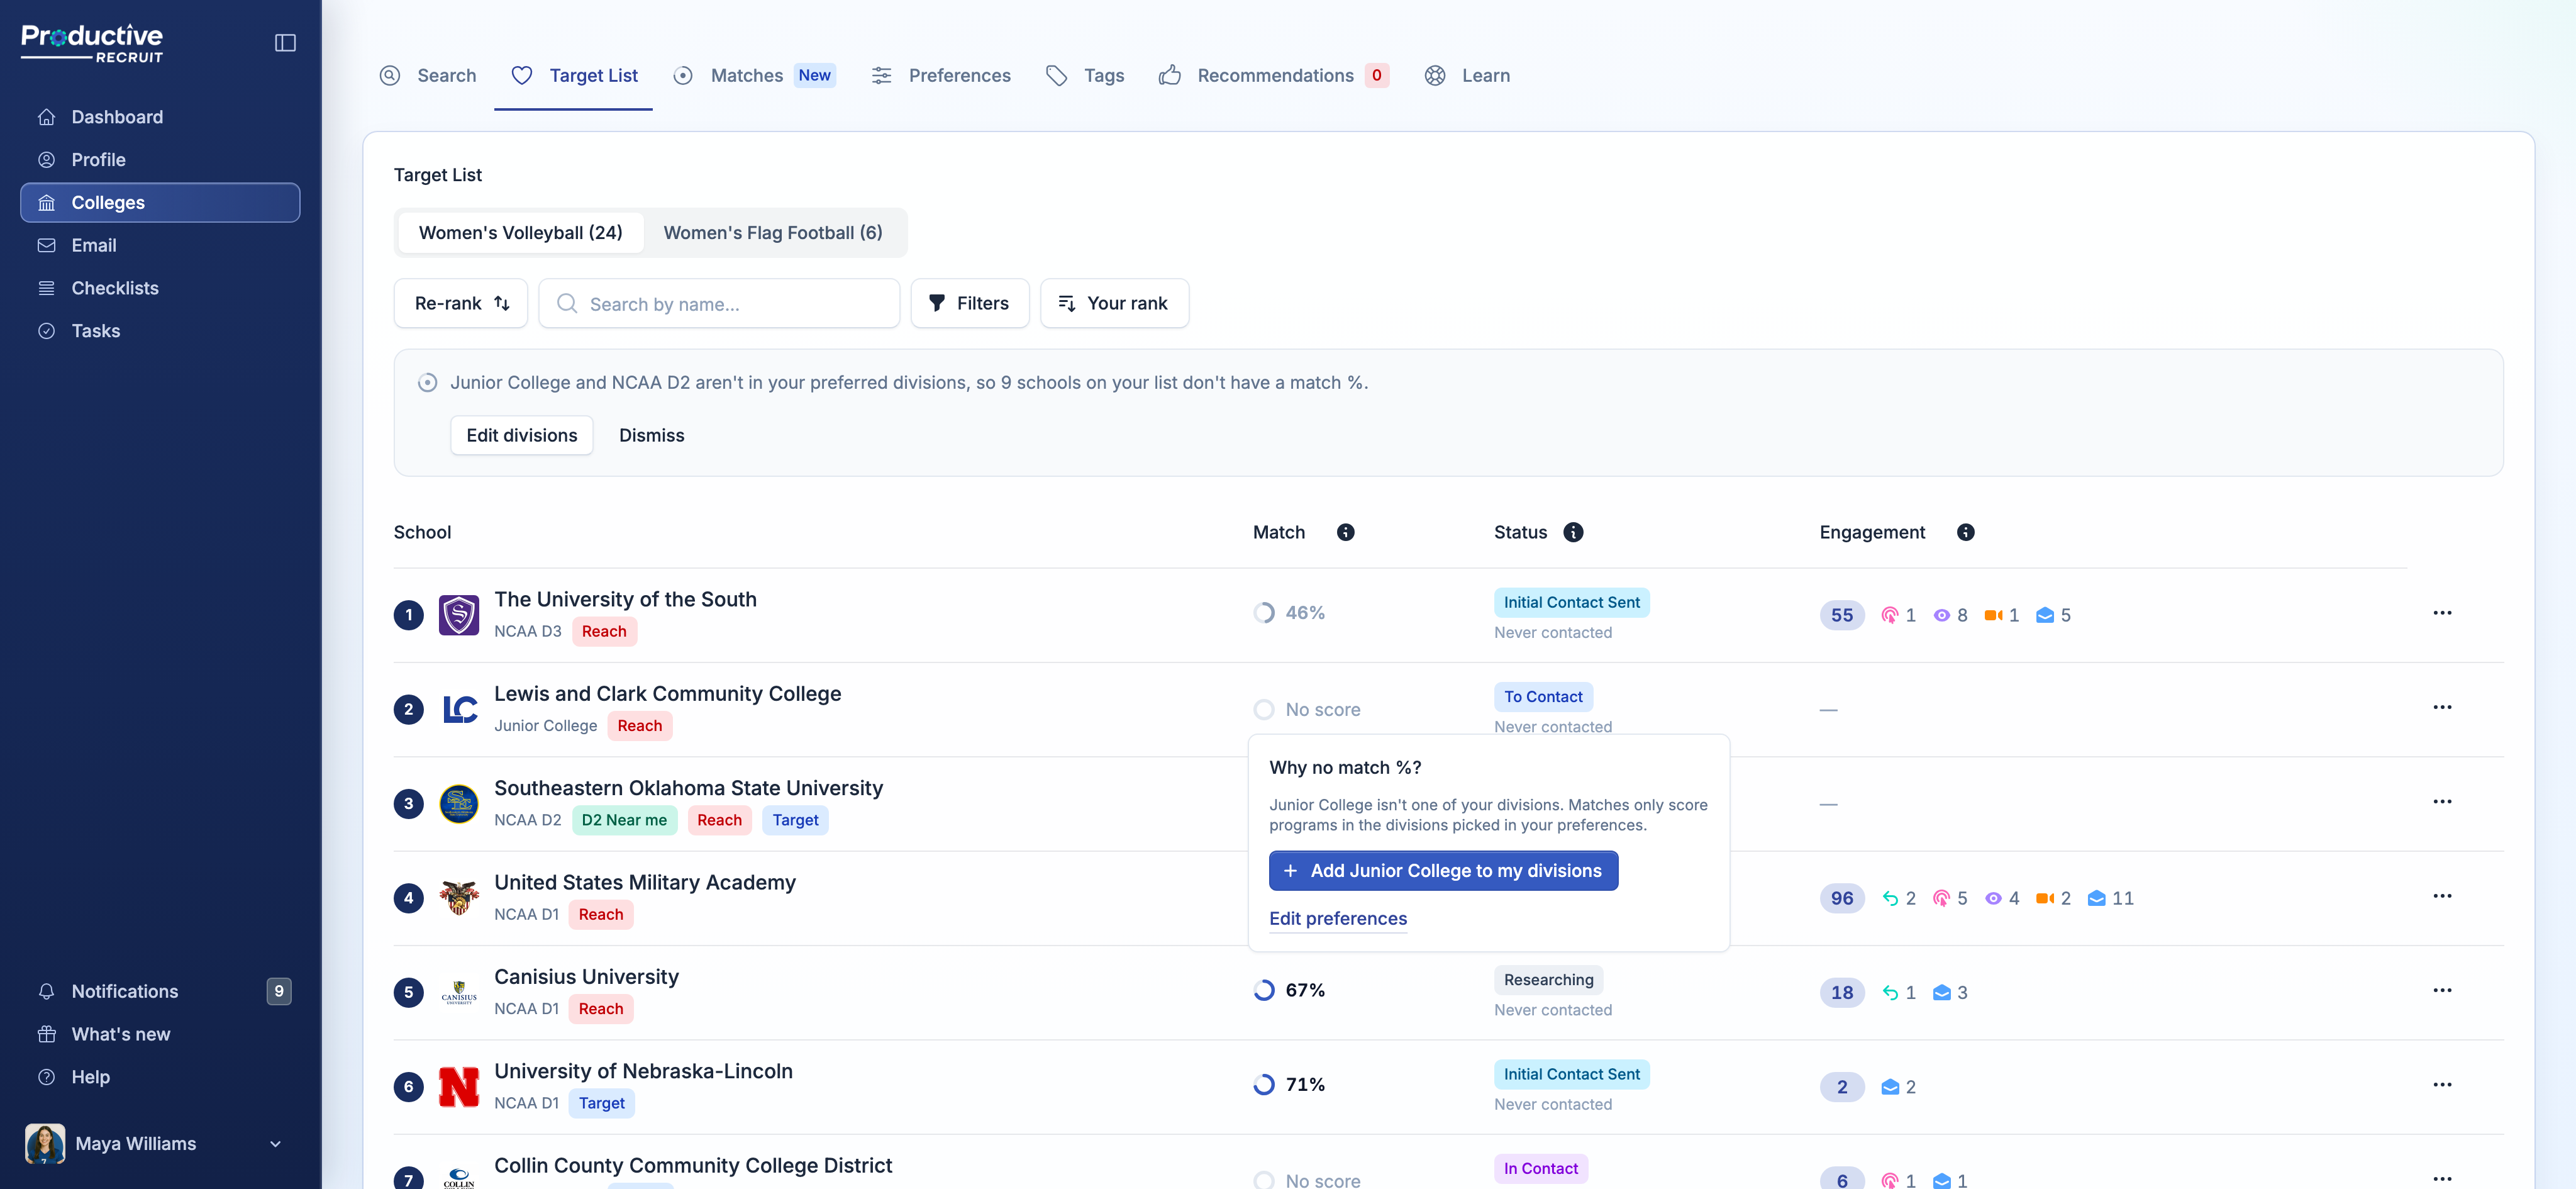Open more options for United States Military Academy
This screenshot has width=2576, height=1189.
coord(2442,896)
